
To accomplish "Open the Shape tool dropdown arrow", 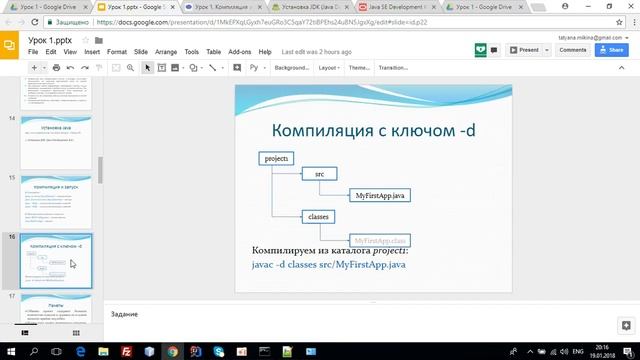I will 202,68.
